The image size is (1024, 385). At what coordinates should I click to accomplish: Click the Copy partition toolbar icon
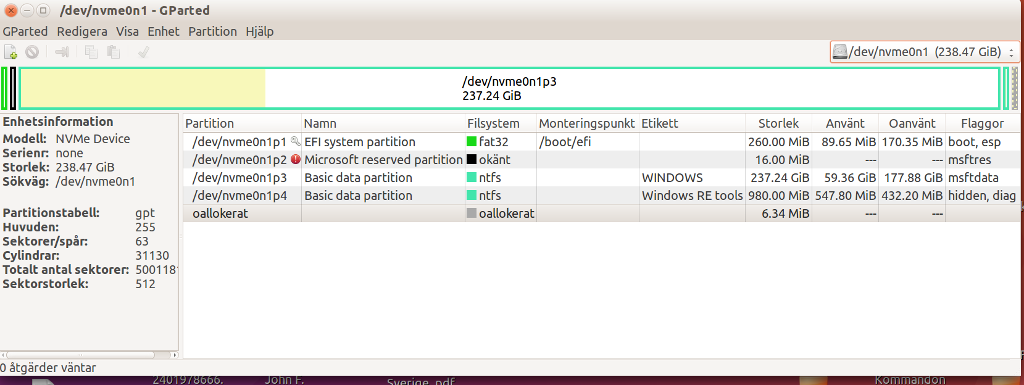(91, 52)
